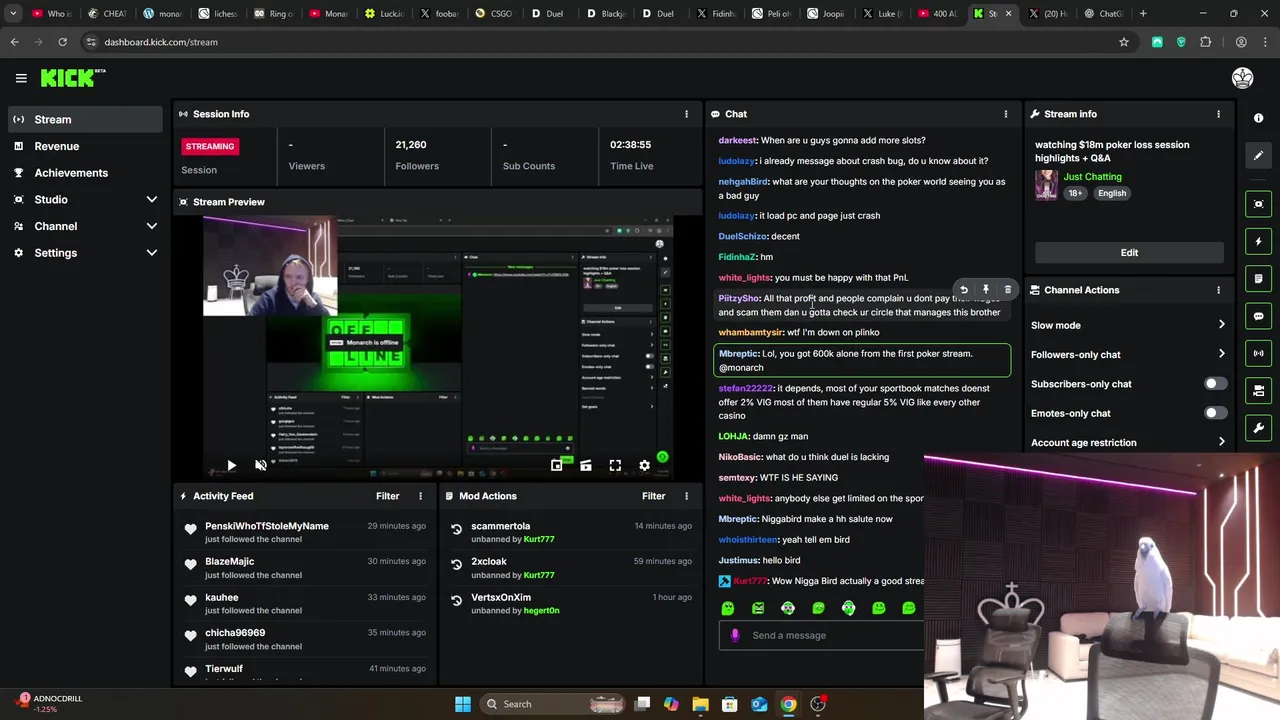
Task: Reply to the hovered PiitzySho message
Action: point(964,290)
